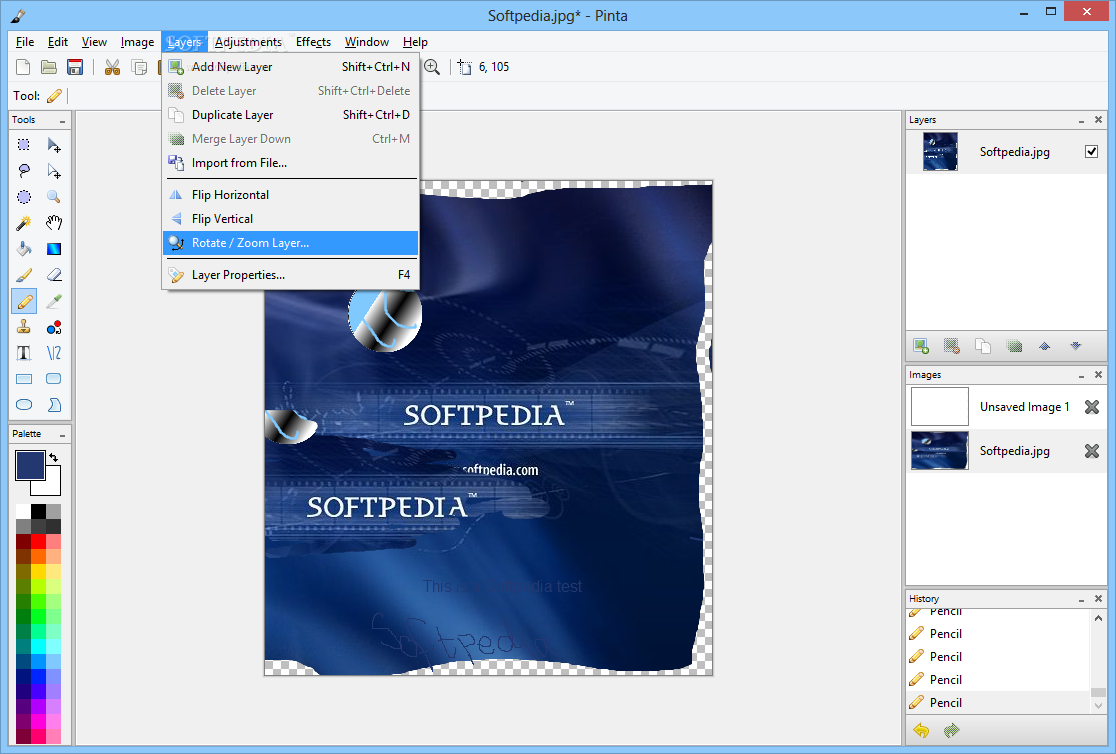
Task: Select the Ellipse shape tool
Action: coord(23,404)
